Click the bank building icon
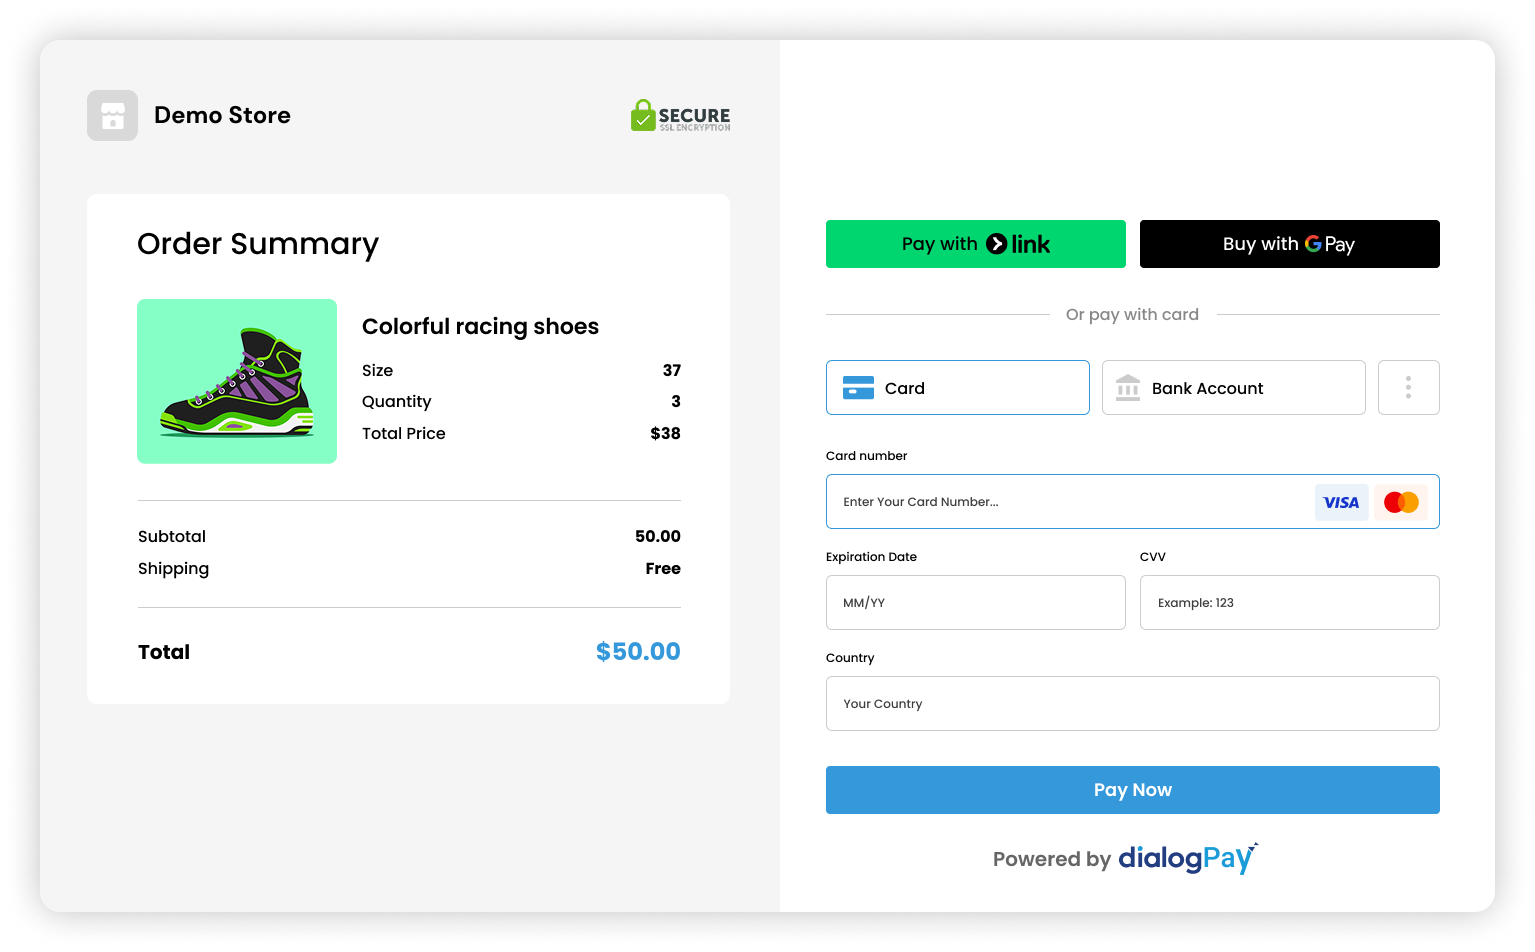Image resolution: width=1535 pixels, height=952 pixels. pyautogui.click(x=1128, y=388)
